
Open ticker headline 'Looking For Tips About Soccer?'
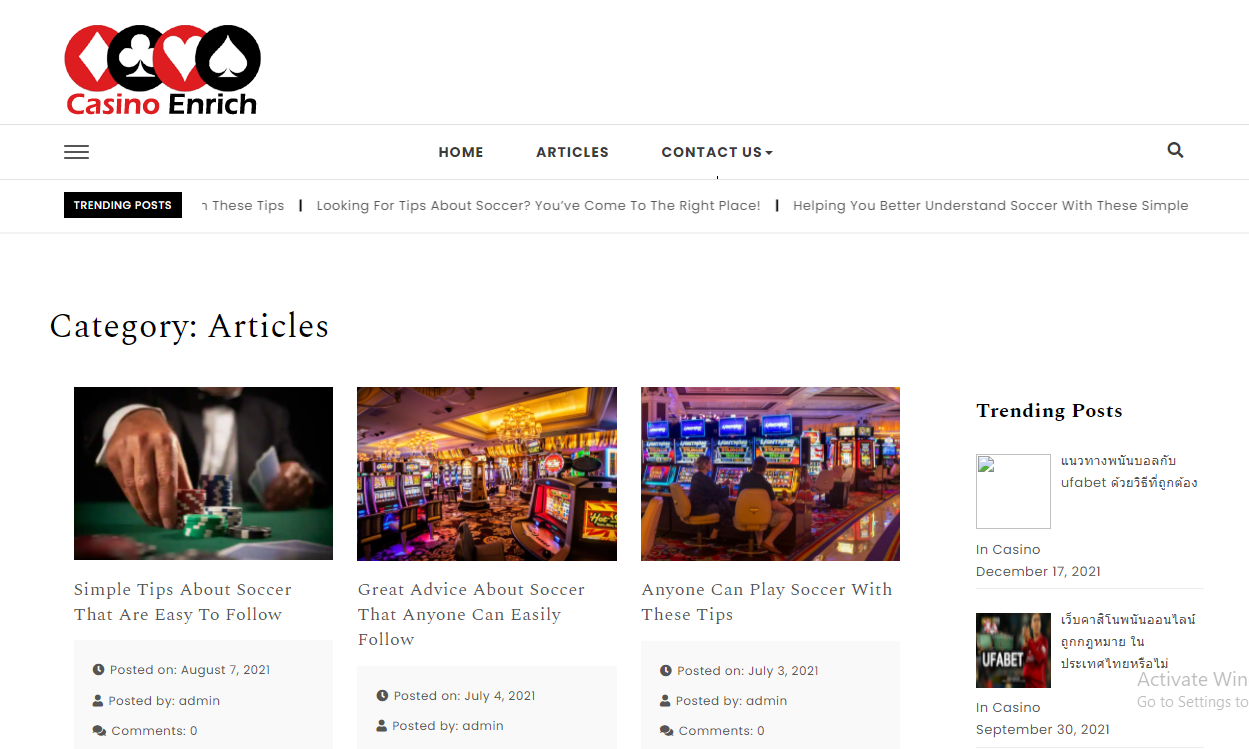538,205
